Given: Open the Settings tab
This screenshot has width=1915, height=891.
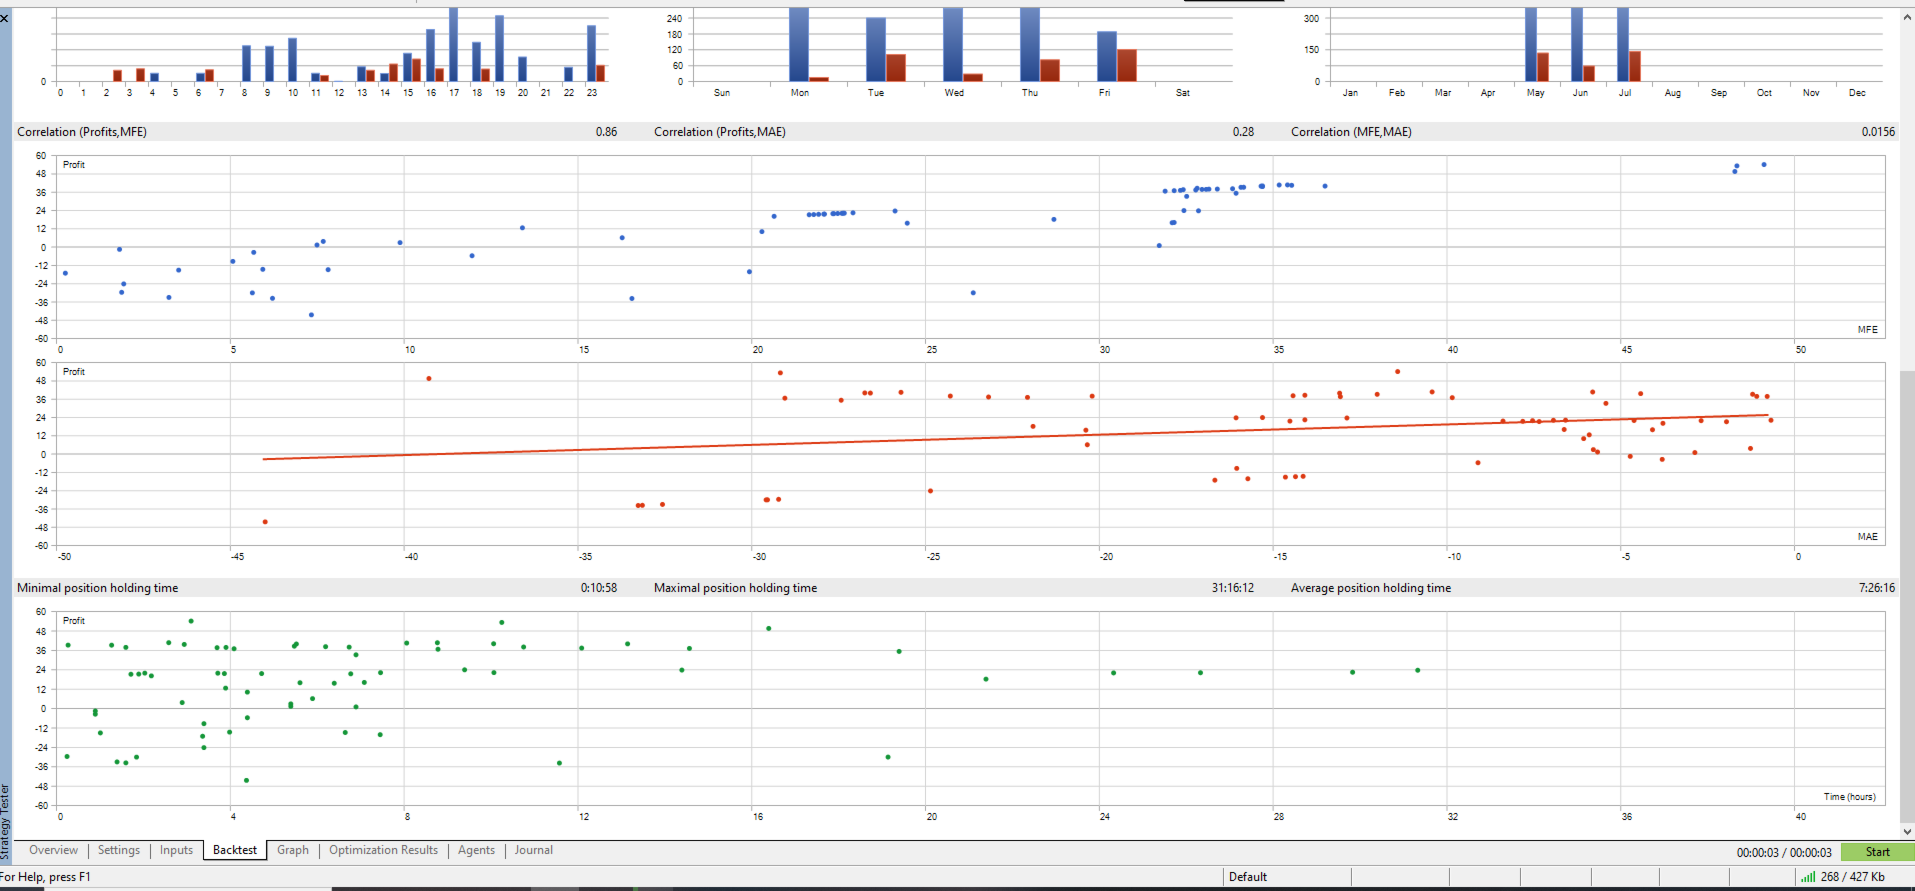Looking at the screenshot, I should (x=119, y=850).
